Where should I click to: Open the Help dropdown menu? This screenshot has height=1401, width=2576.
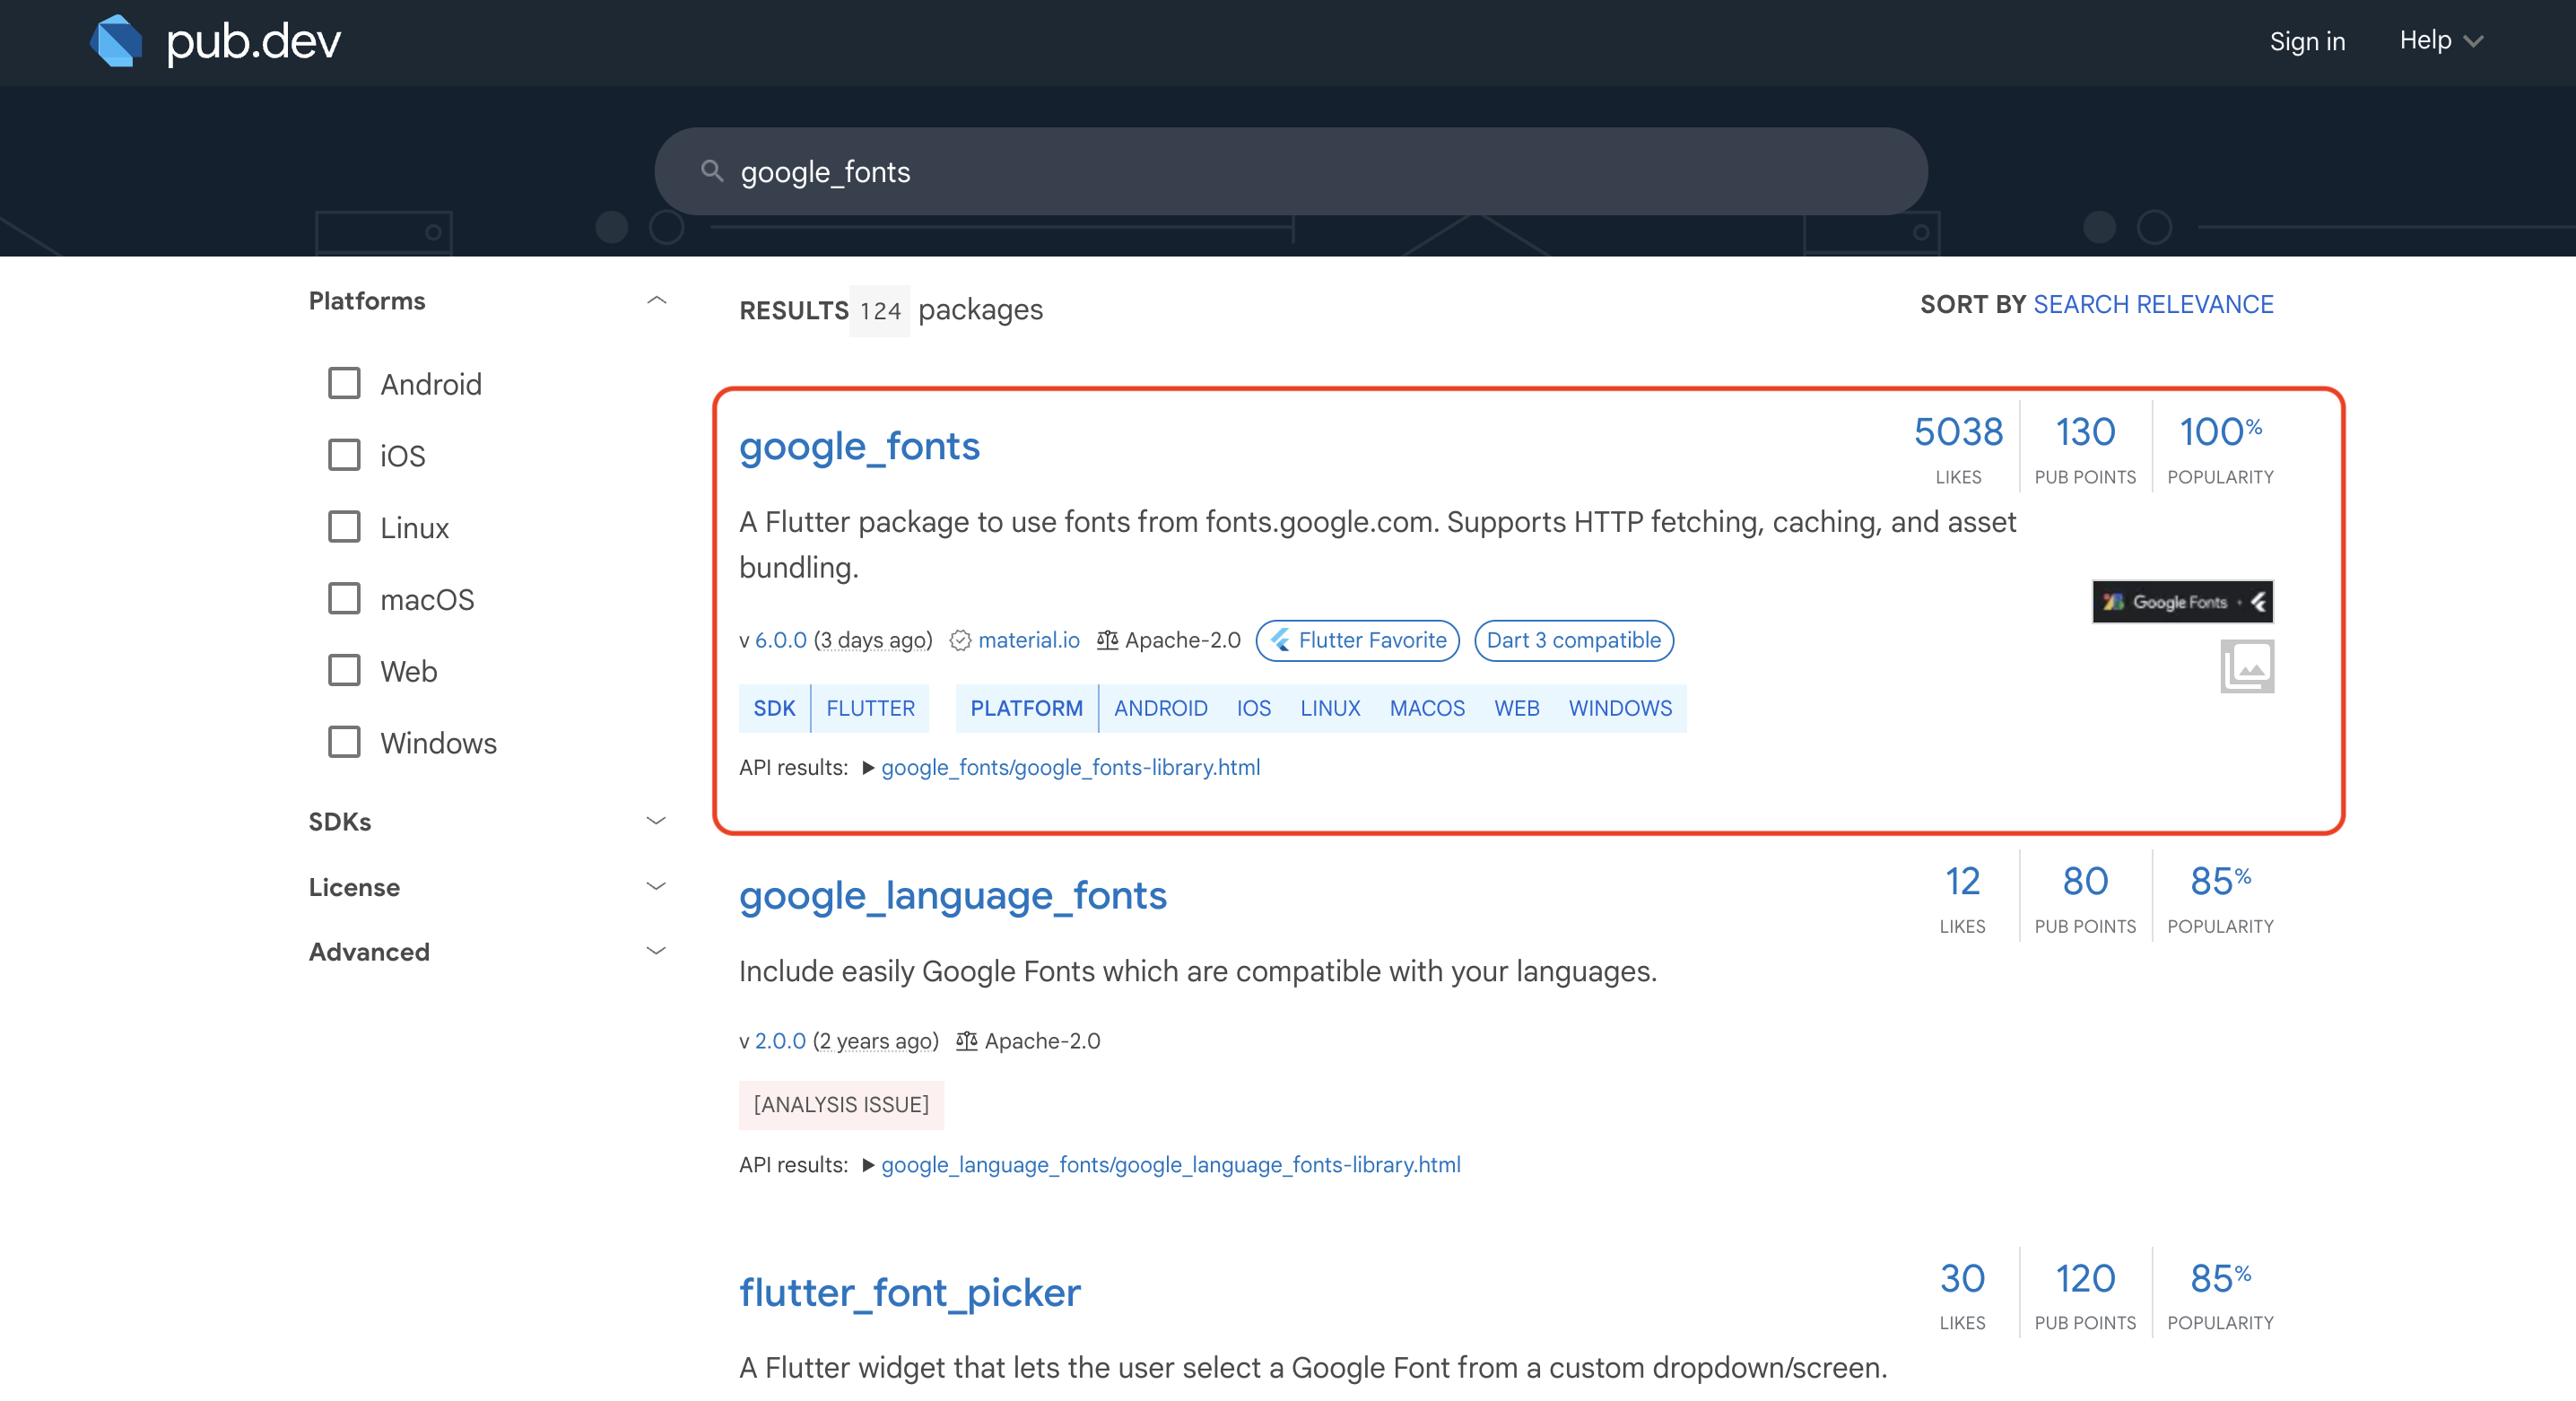2440,41
